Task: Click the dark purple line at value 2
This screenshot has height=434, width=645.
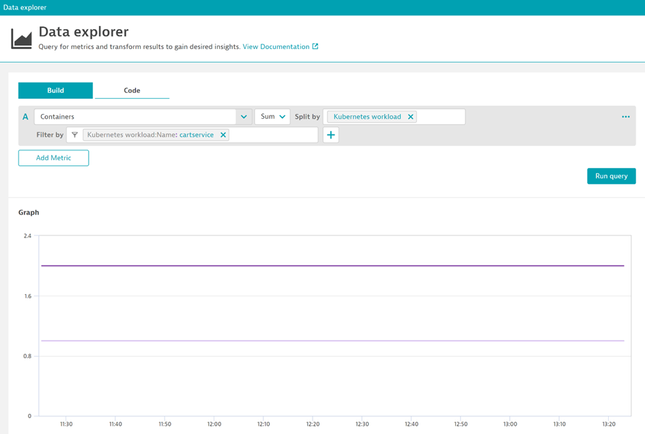Action: [x=330, y=266]
